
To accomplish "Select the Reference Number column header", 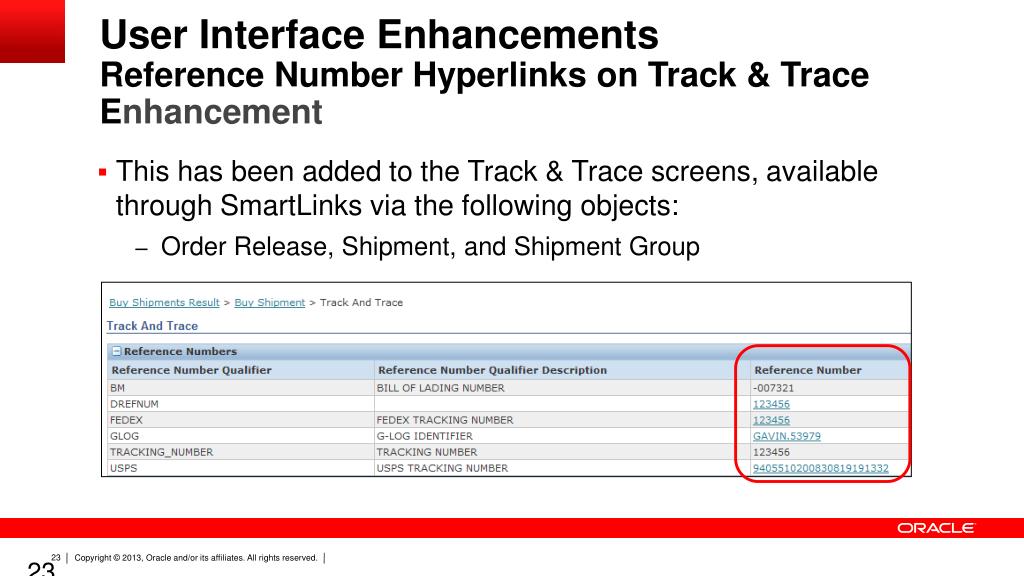I will [808, 370].
